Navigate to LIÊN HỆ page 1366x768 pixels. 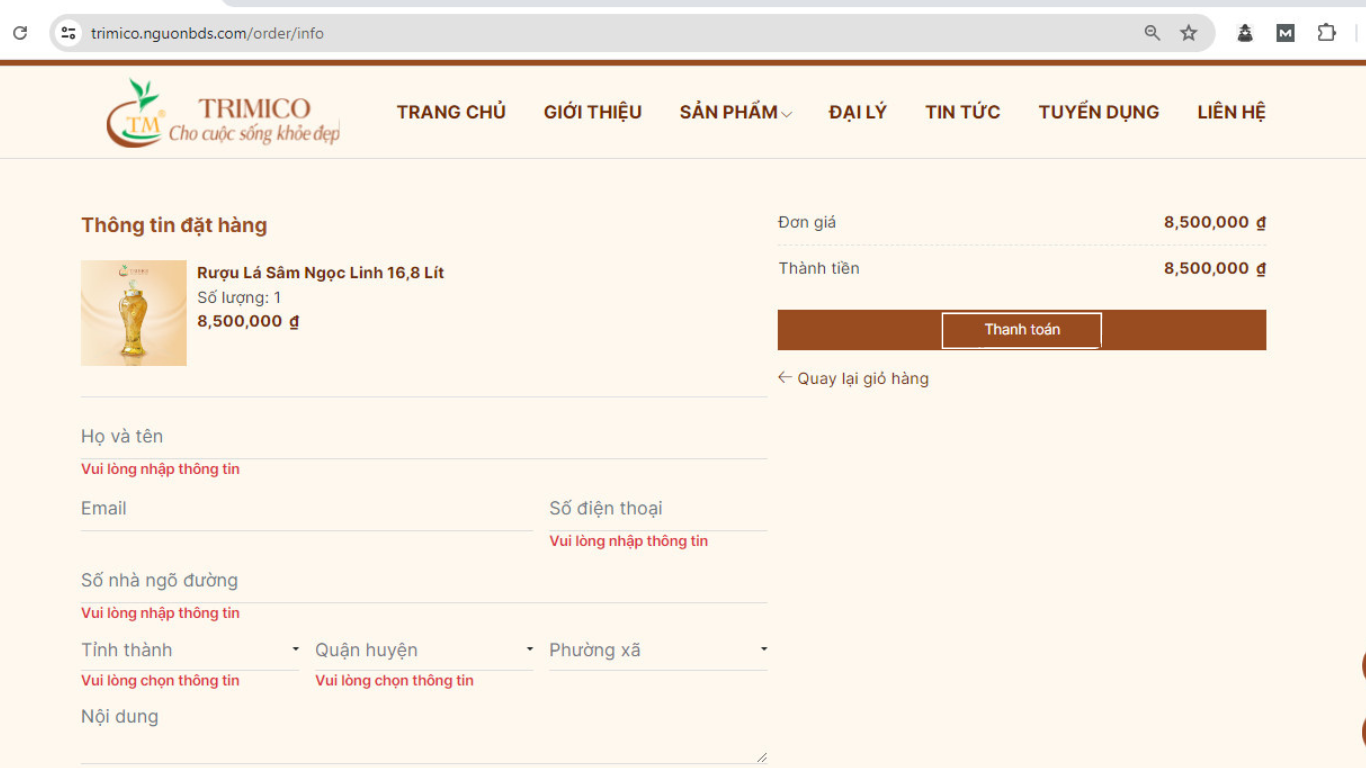click(x=1231, y=112)
